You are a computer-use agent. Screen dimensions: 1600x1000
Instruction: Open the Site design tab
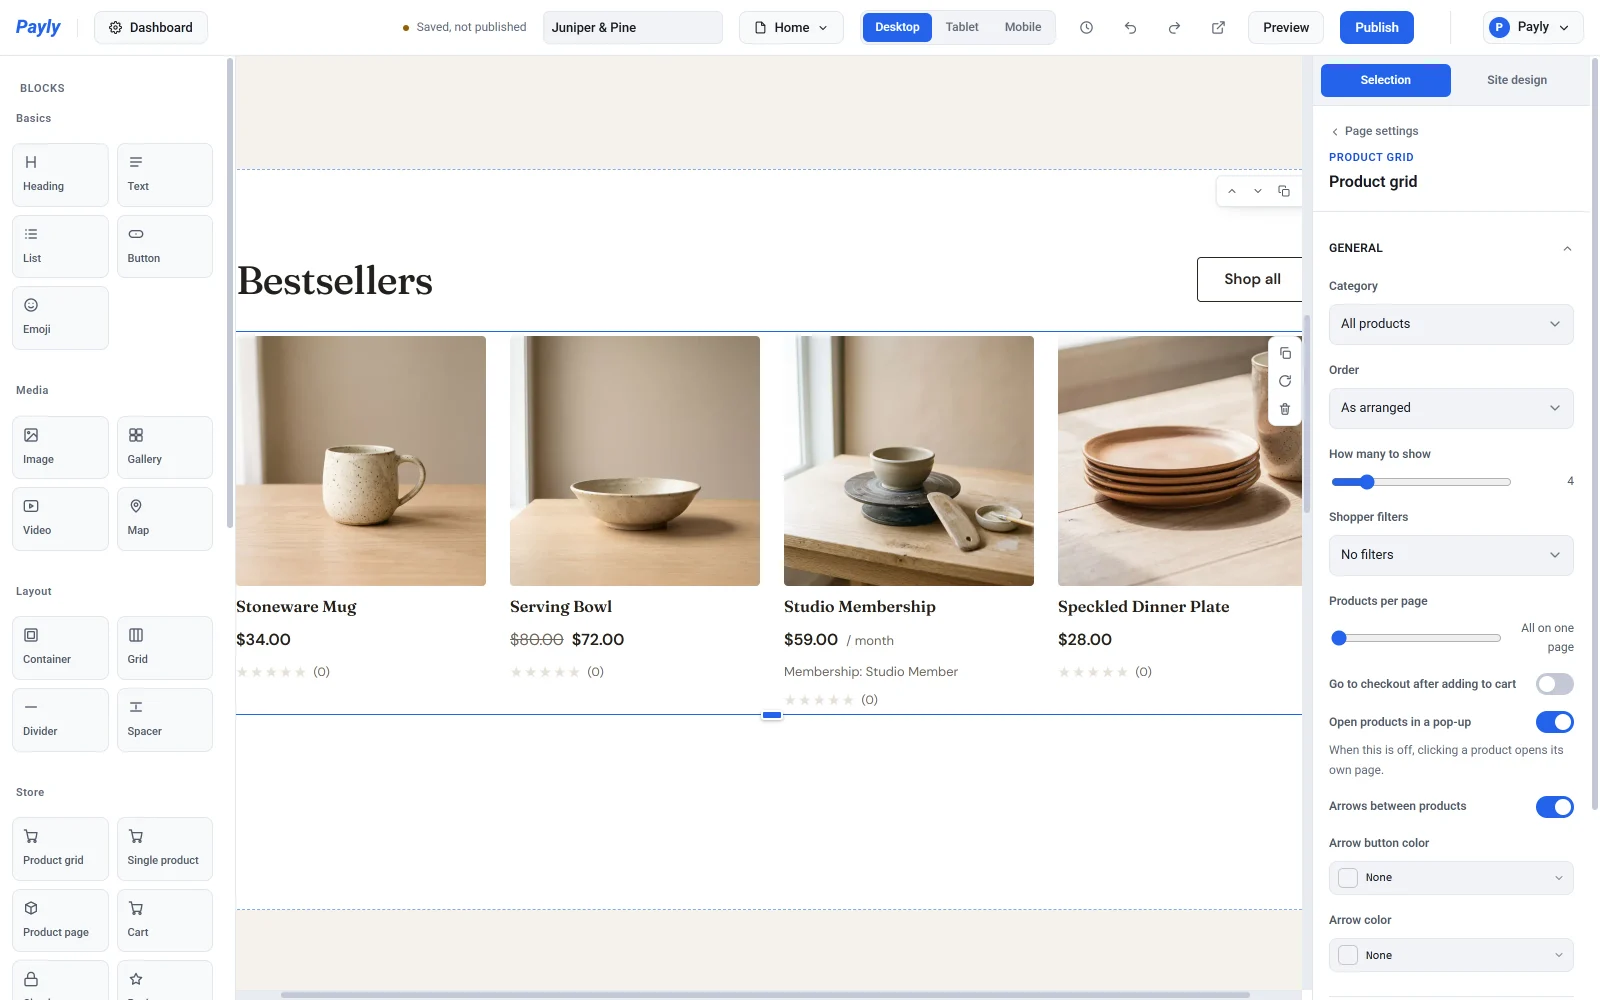(x=1516, y=80)
